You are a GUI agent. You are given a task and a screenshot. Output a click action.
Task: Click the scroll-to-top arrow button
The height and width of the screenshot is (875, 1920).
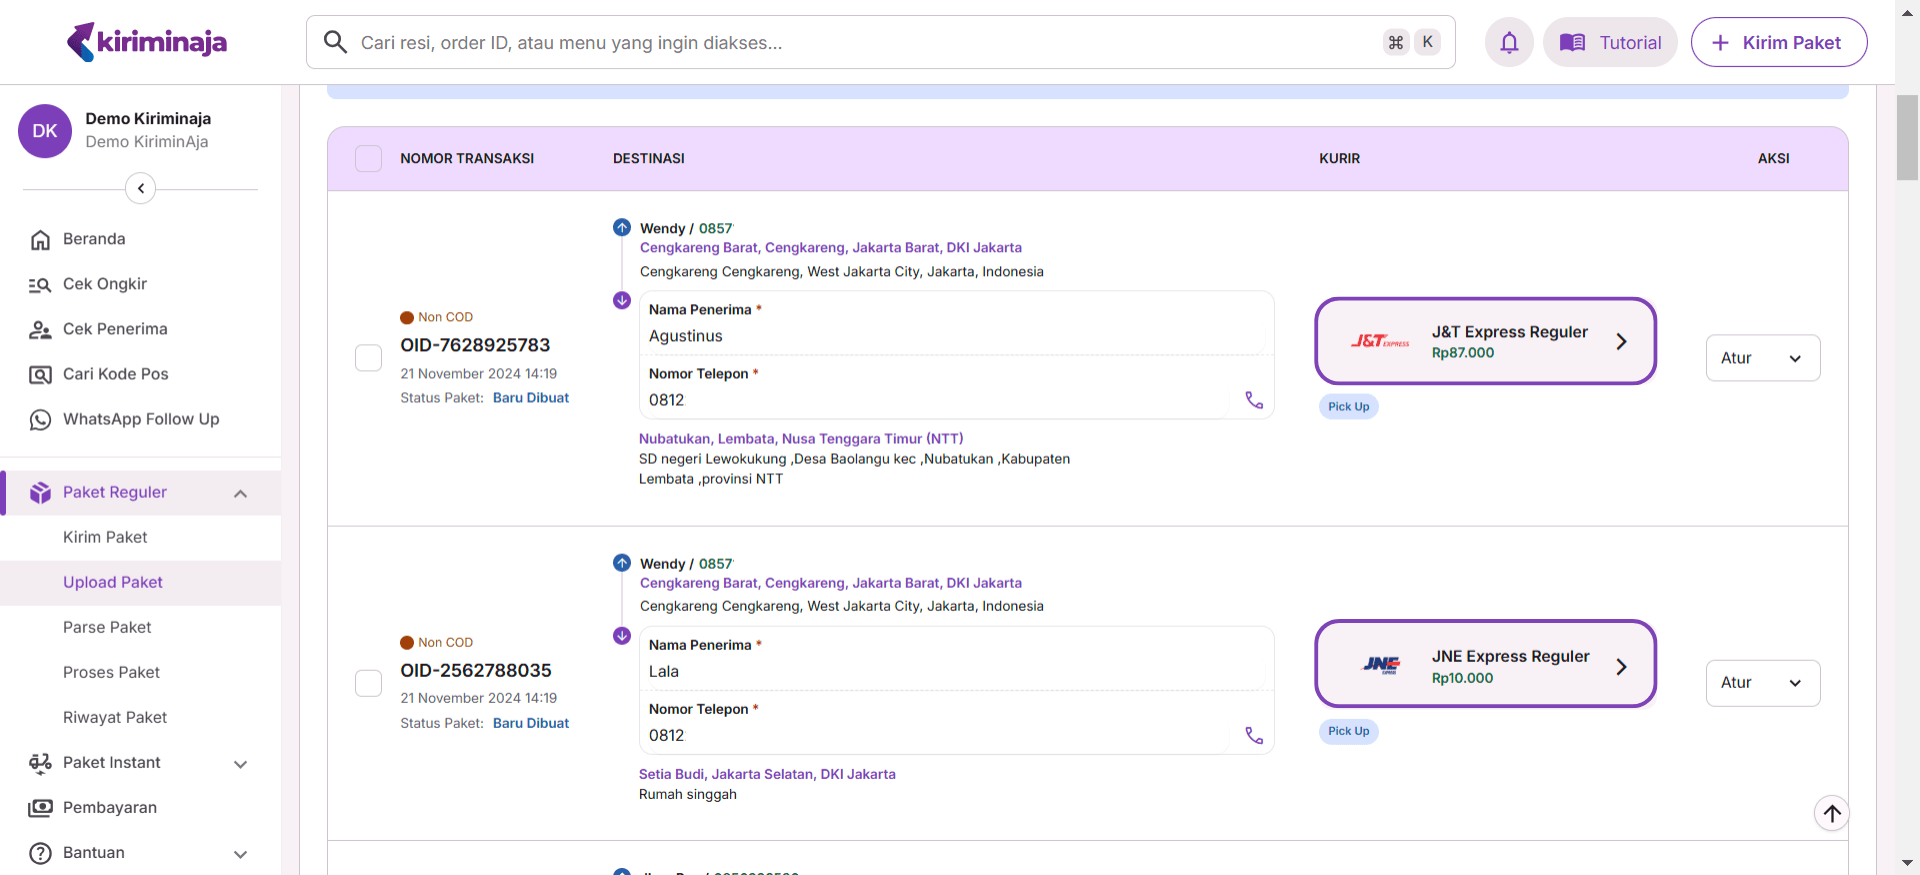pos(1831,813)
